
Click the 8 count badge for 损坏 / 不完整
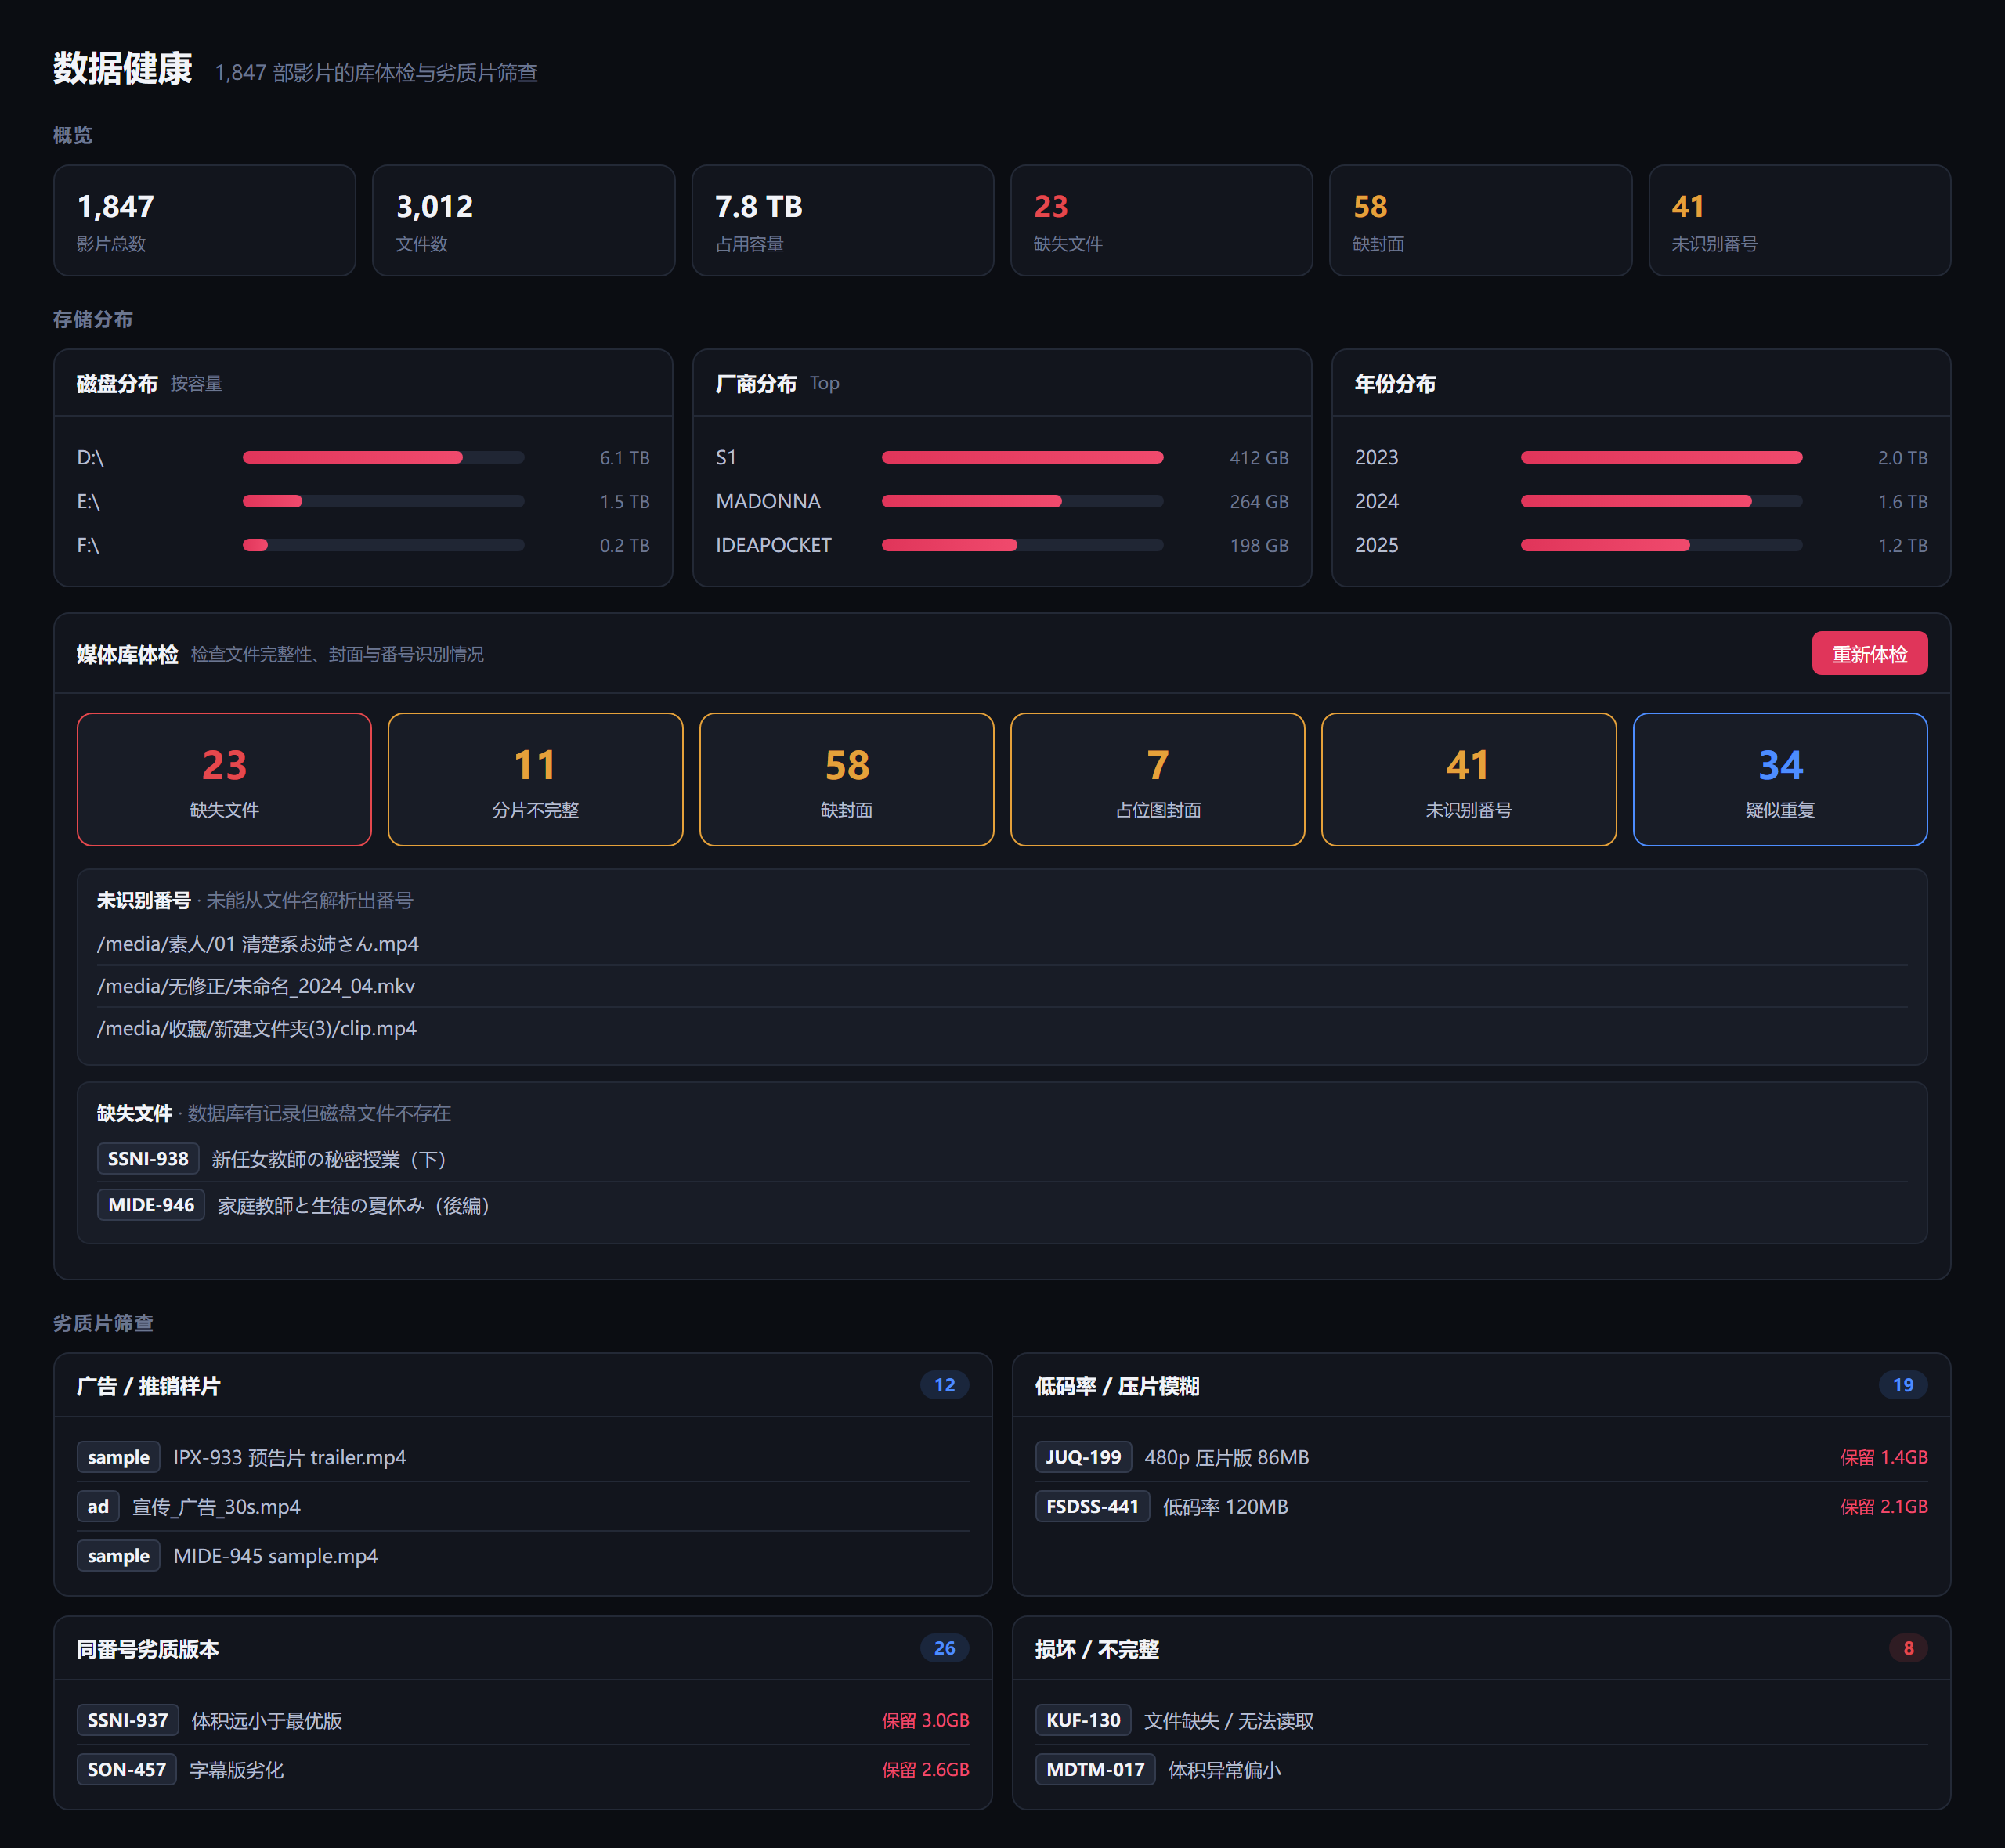pyautogui.click(x=1908, y=1648)
